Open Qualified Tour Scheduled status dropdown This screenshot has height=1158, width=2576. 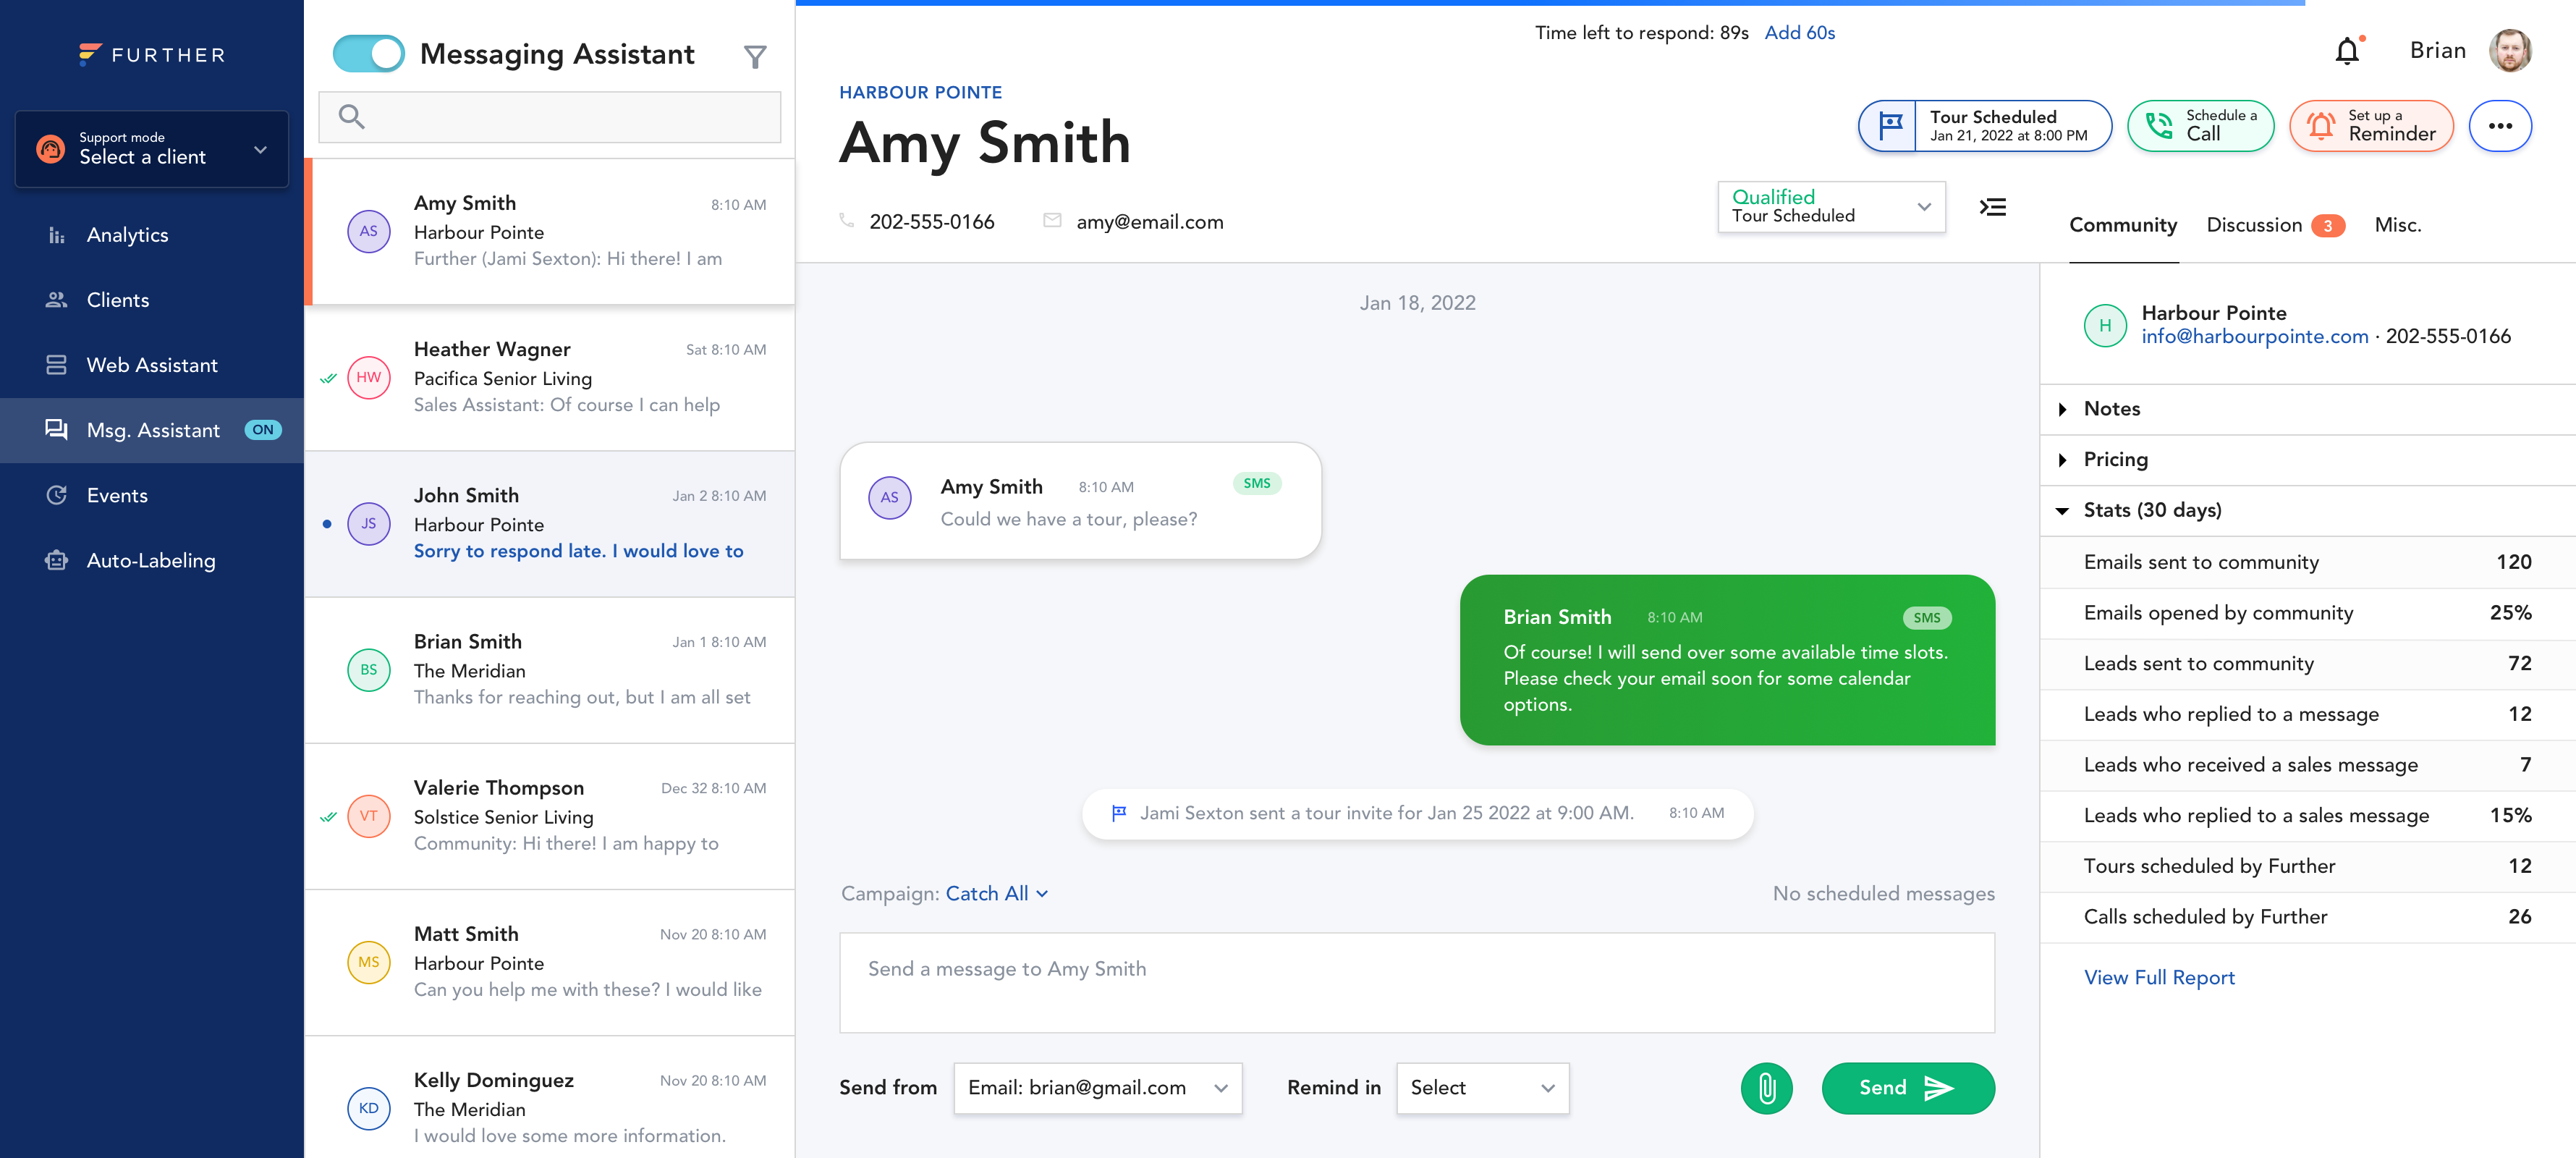coord(1831,207)
